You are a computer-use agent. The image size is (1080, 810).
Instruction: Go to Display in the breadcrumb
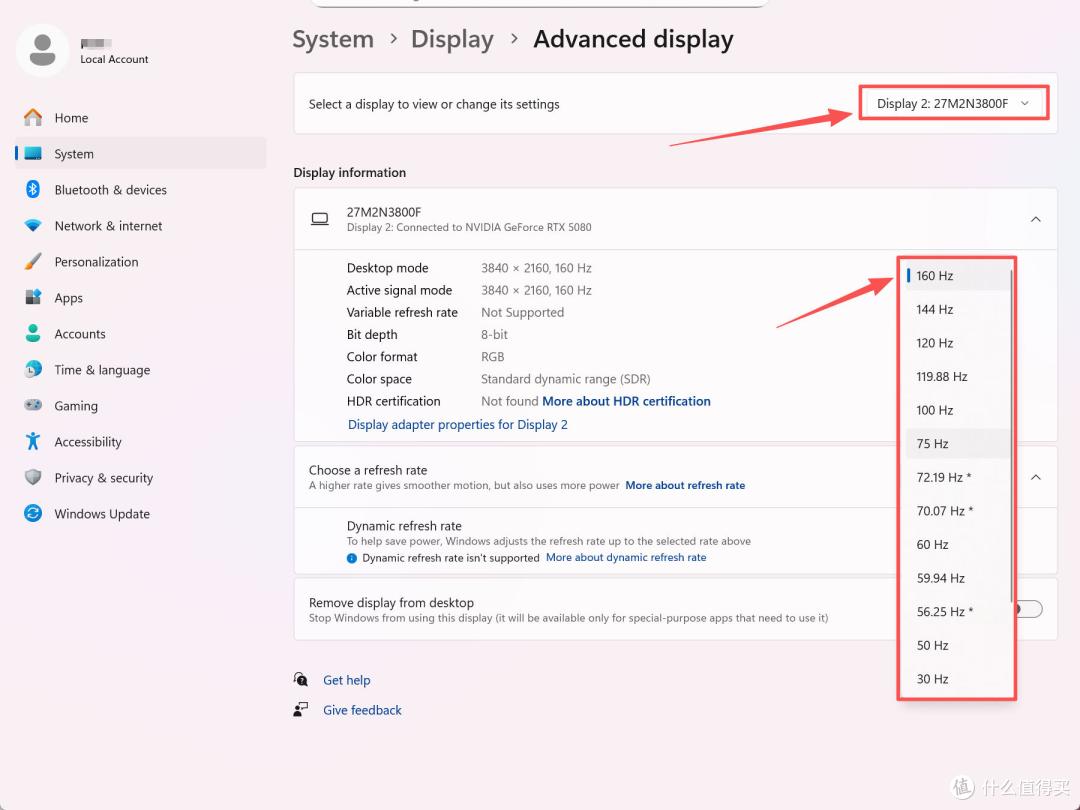pos(452,39)
